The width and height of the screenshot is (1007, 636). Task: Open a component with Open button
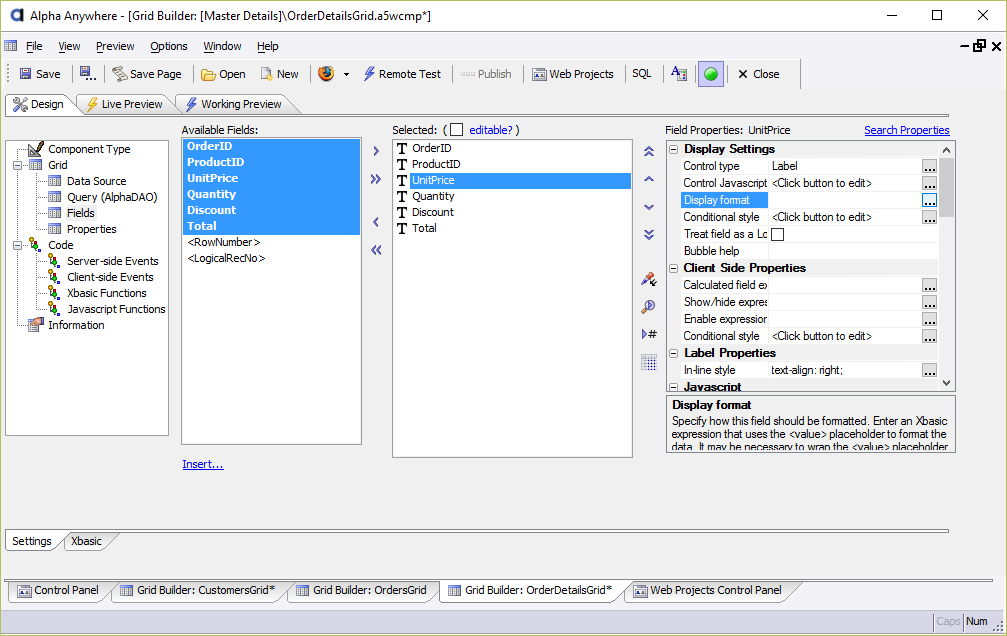tap(223, 74)
